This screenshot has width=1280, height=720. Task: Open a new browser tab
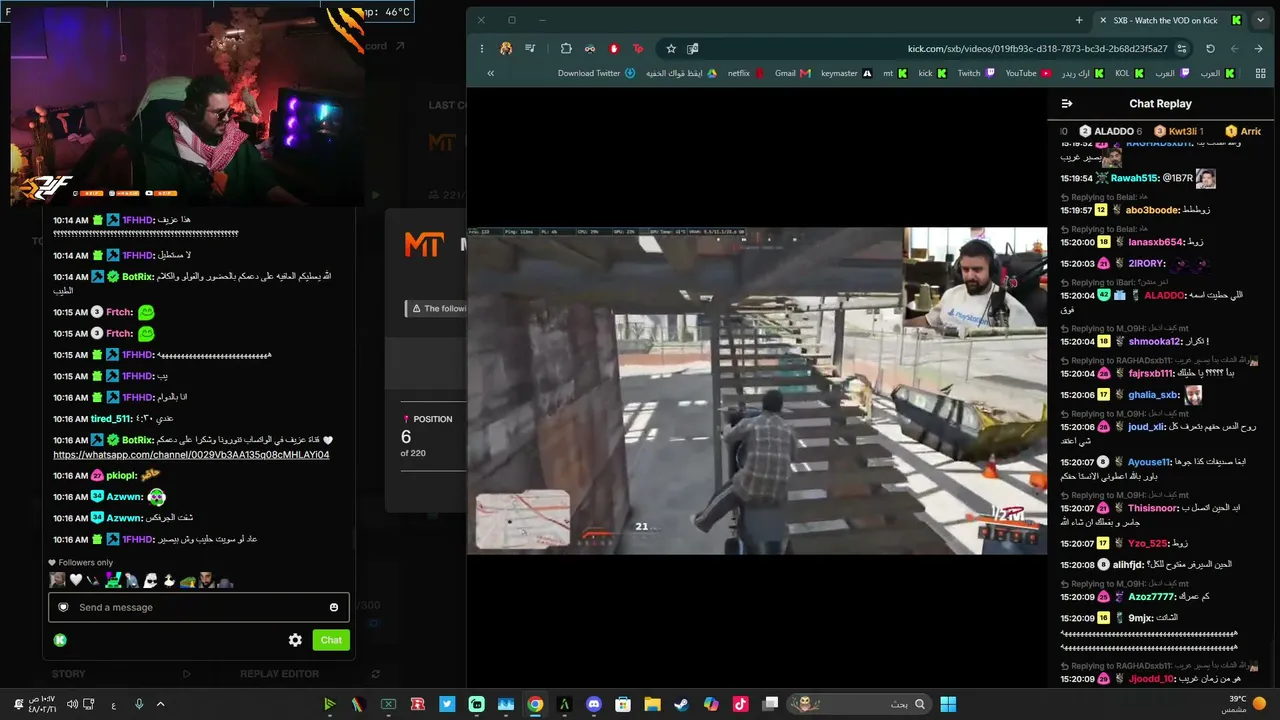pos(1079,20)
